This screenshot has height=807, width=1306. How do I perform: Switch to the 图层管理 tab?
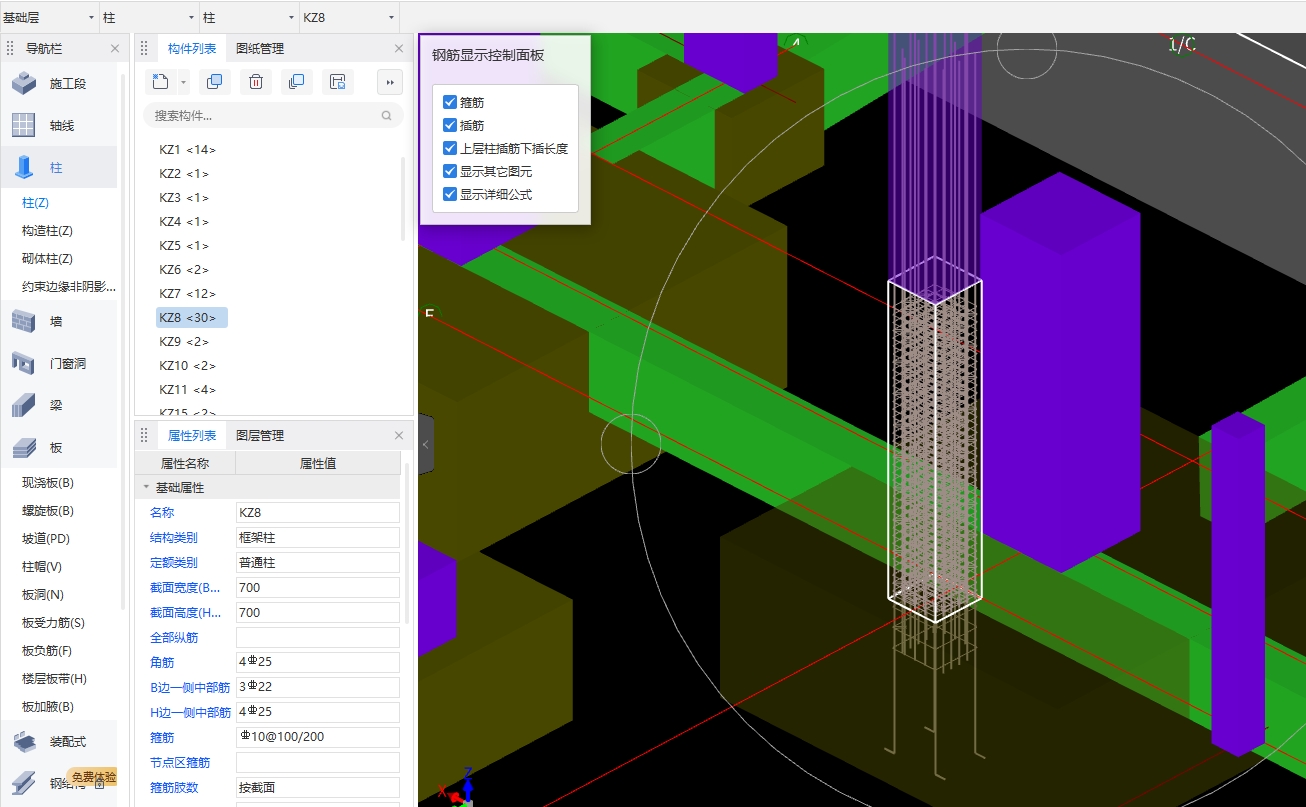point(260,435)
